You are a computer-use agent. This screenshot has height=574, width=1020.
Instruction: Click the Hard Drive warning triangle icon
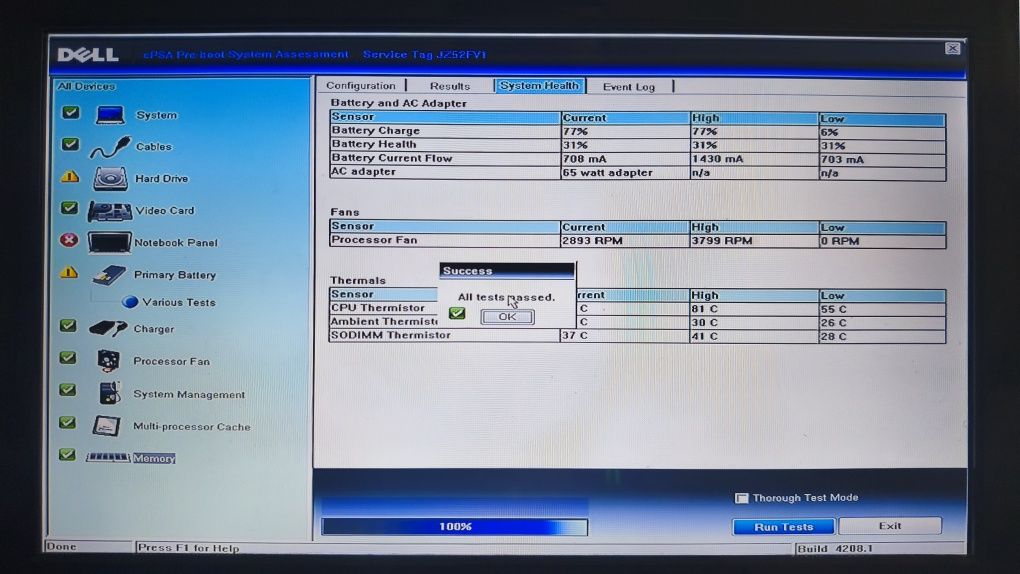pos(70,177)
